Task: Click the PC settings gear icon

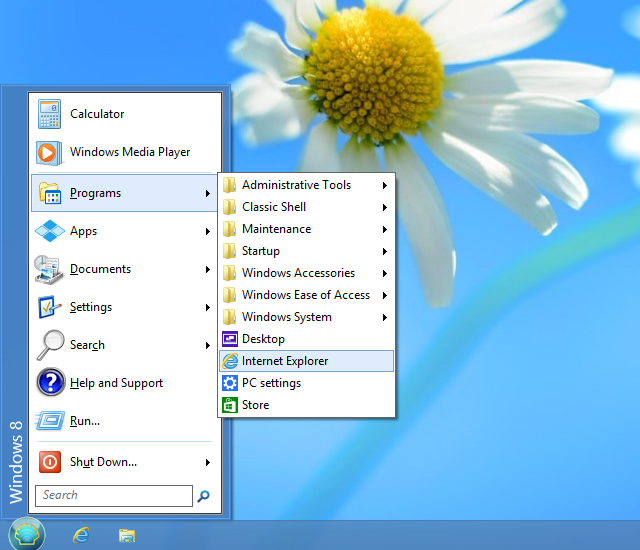Action: [230, 383]
